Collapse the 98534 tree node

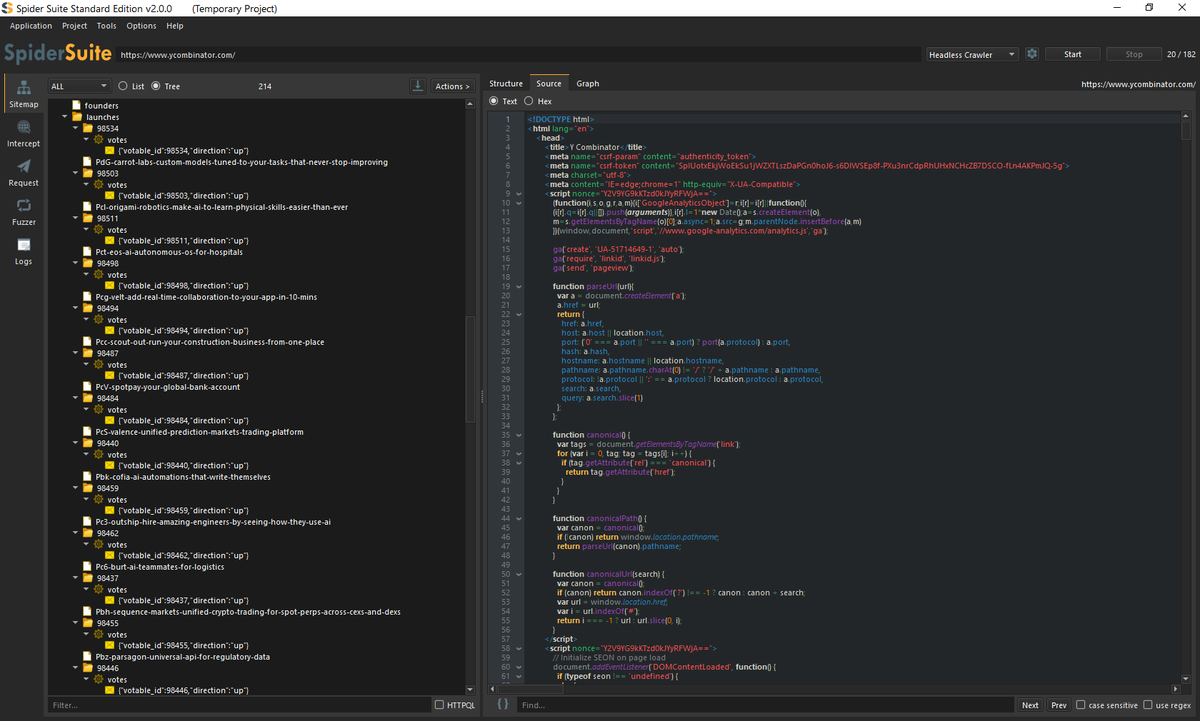click(75, 129)
